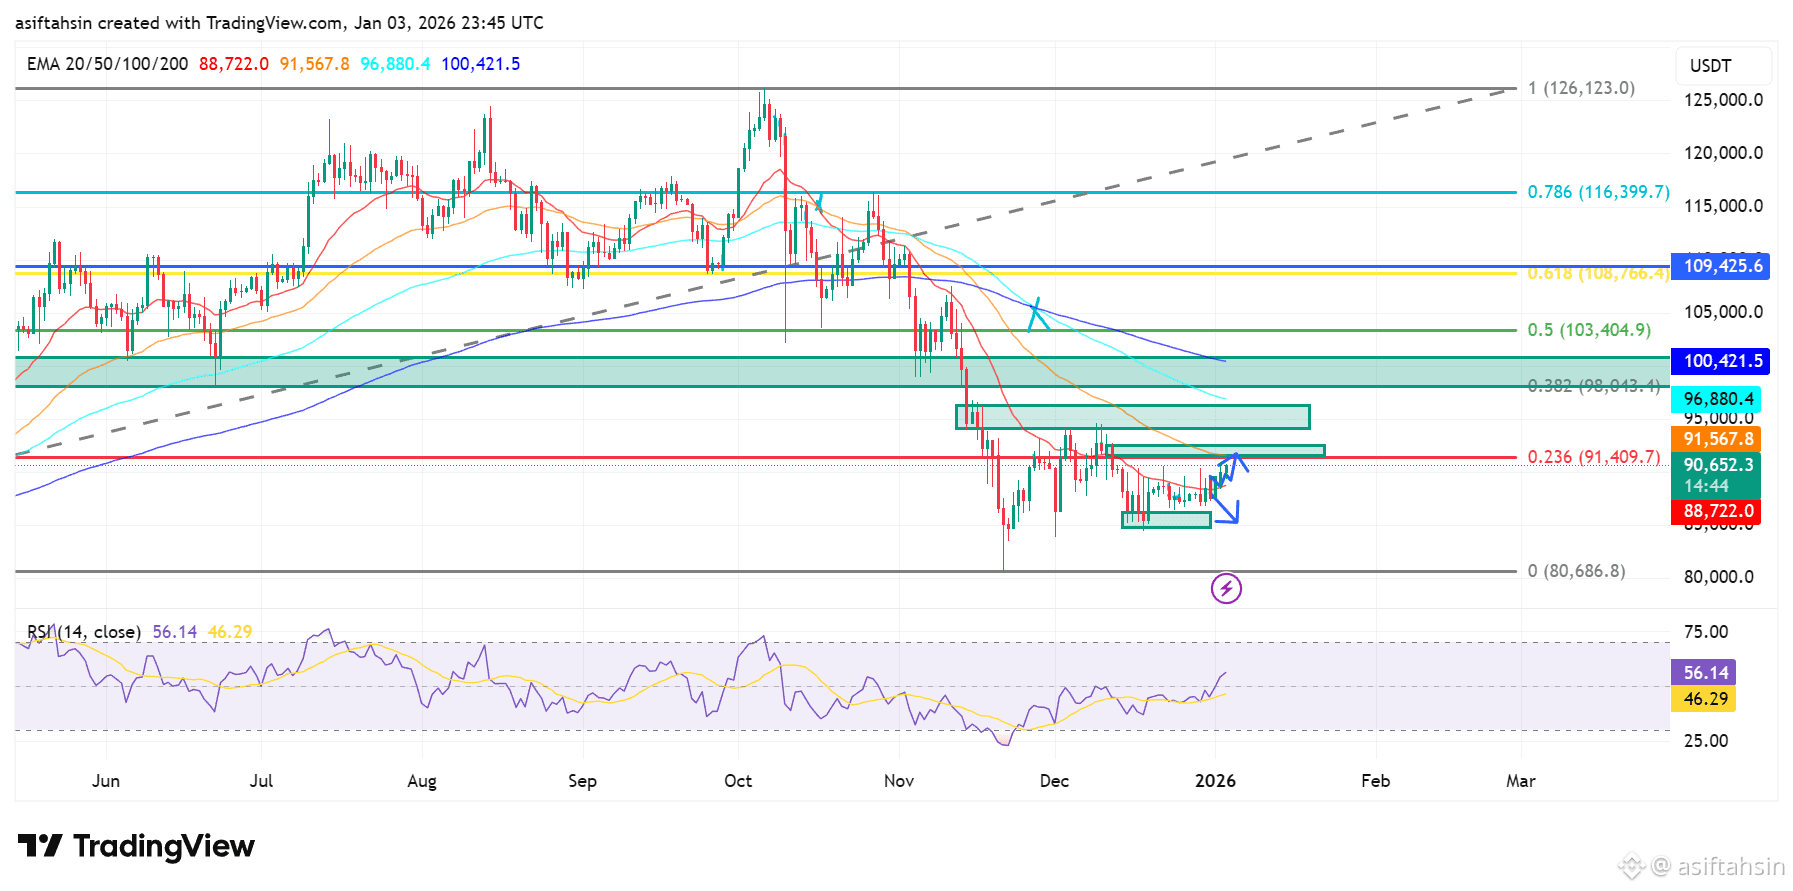Click the blue 100,421.5 price label on the price axis
This screenshot has width=1793, height=891.
tap(1720, 361)
